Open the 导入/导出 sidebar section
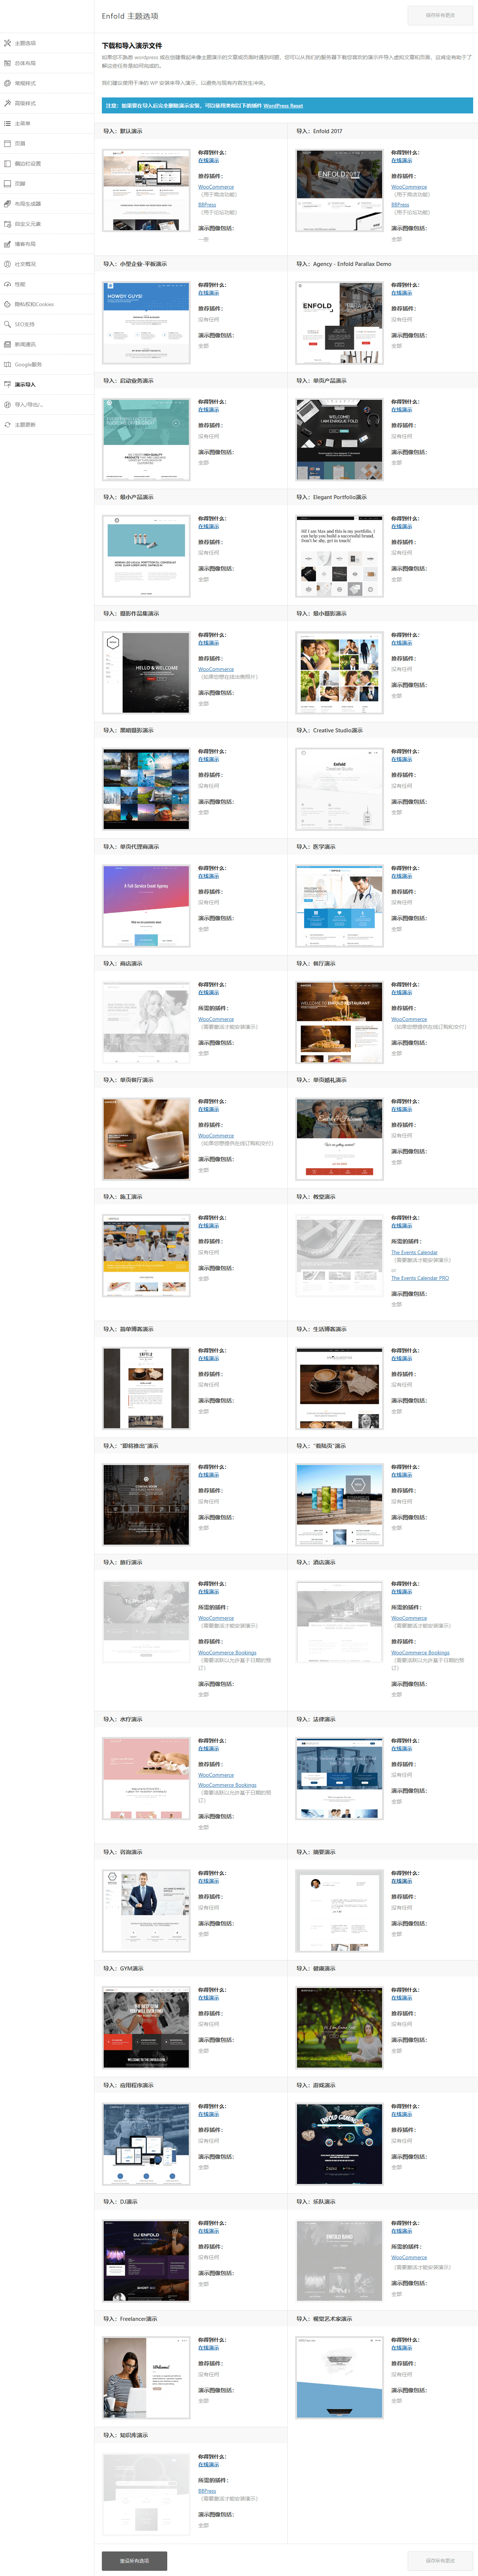This screenshot has height=2576, width=478. click(46, 404)
